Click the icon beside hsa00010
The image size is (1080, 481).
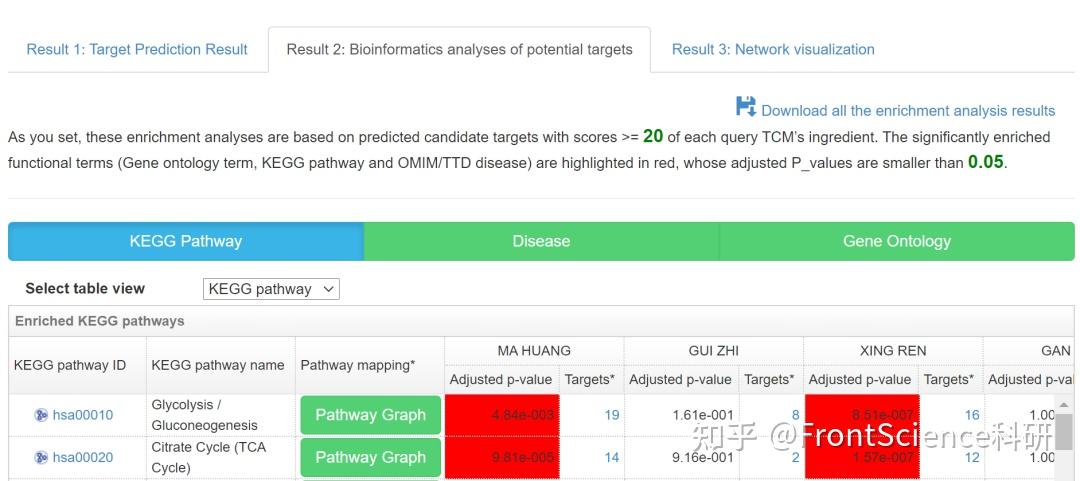coord(41,415)
